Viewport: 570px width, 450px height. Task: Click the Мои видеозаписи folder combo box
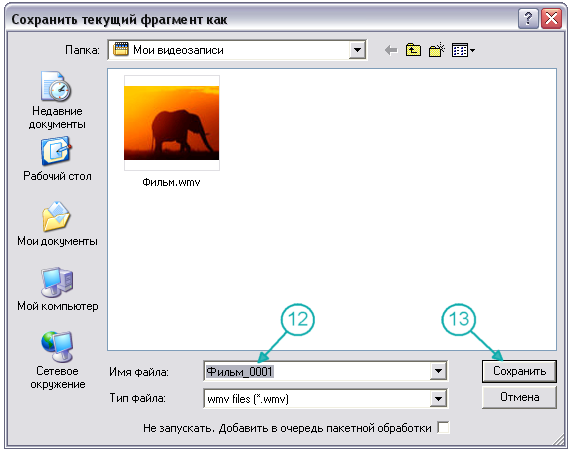click(237, 50)
